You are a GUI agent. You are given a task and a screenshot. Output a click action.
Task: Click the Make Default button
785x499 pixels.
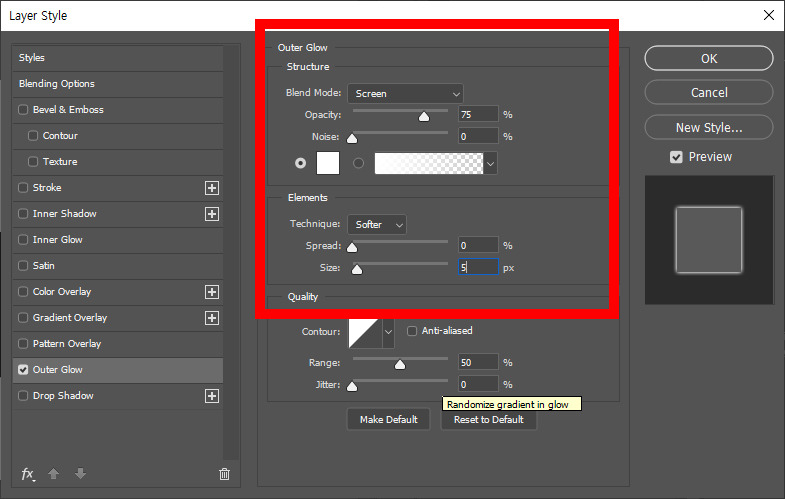[388, 419]
